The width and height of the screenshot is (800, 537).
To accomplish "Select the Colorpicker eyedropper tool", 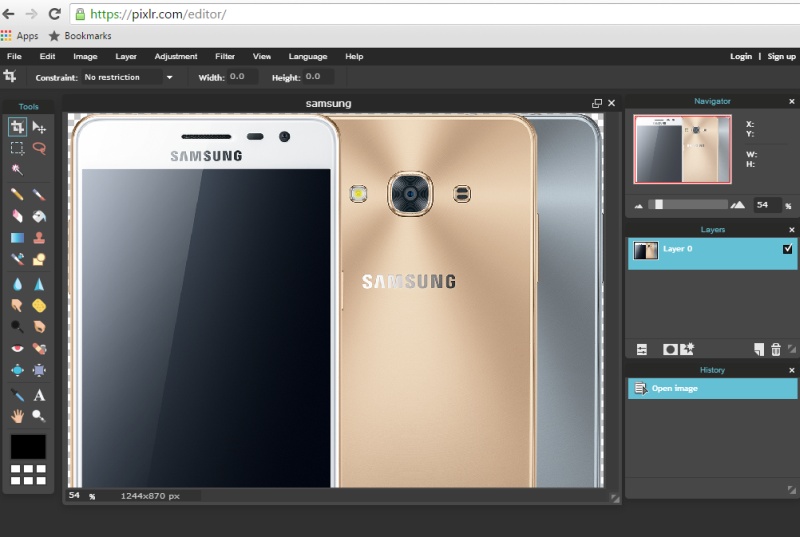I will 17,395.
